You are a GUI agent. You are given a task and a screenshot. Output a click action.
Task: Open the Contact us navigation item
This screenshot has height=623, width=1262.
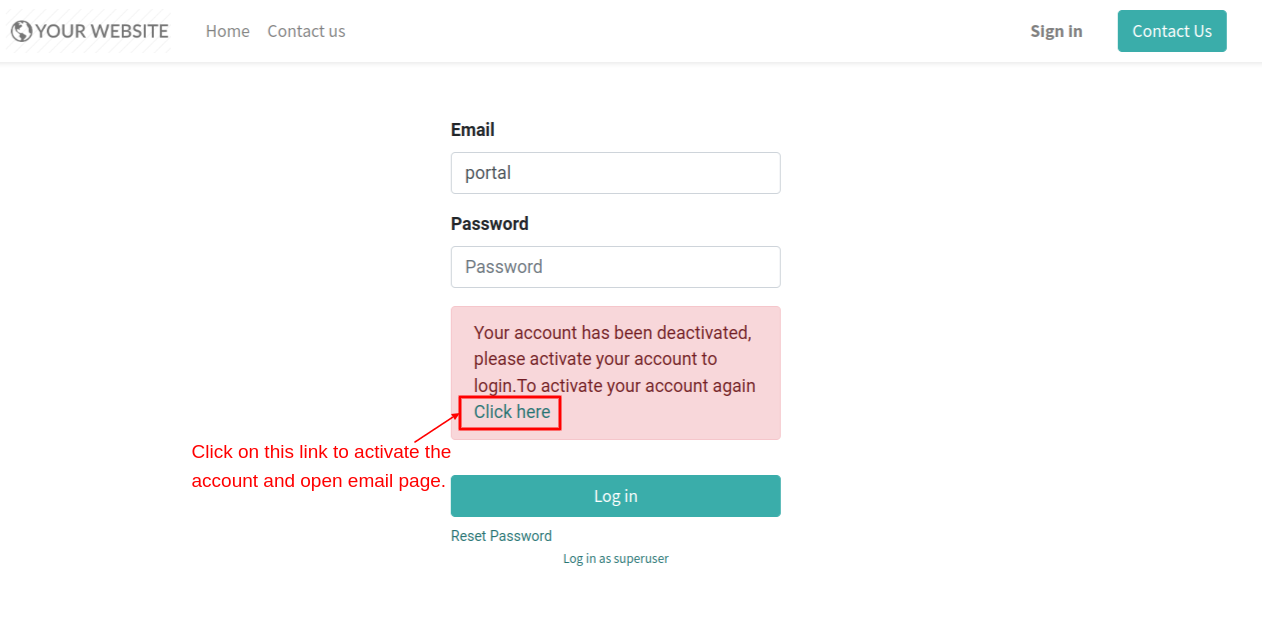tap(306, 31)
